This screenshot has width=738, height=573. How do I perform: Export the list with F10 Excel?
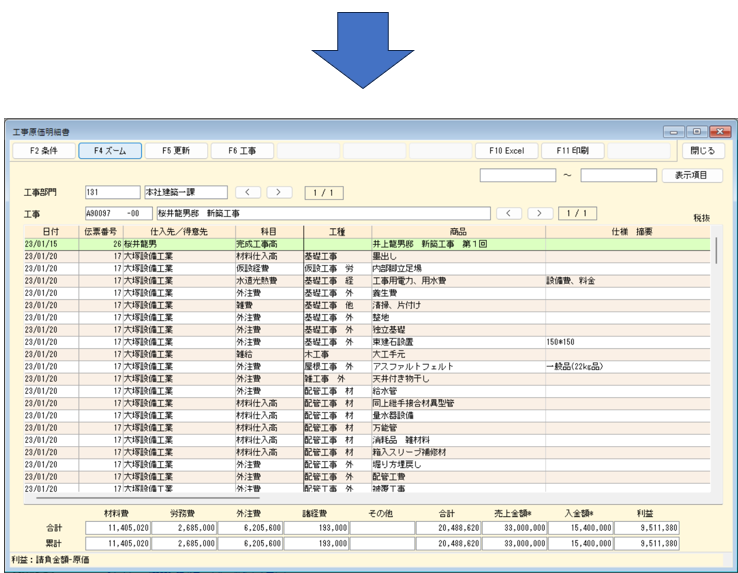506,151
